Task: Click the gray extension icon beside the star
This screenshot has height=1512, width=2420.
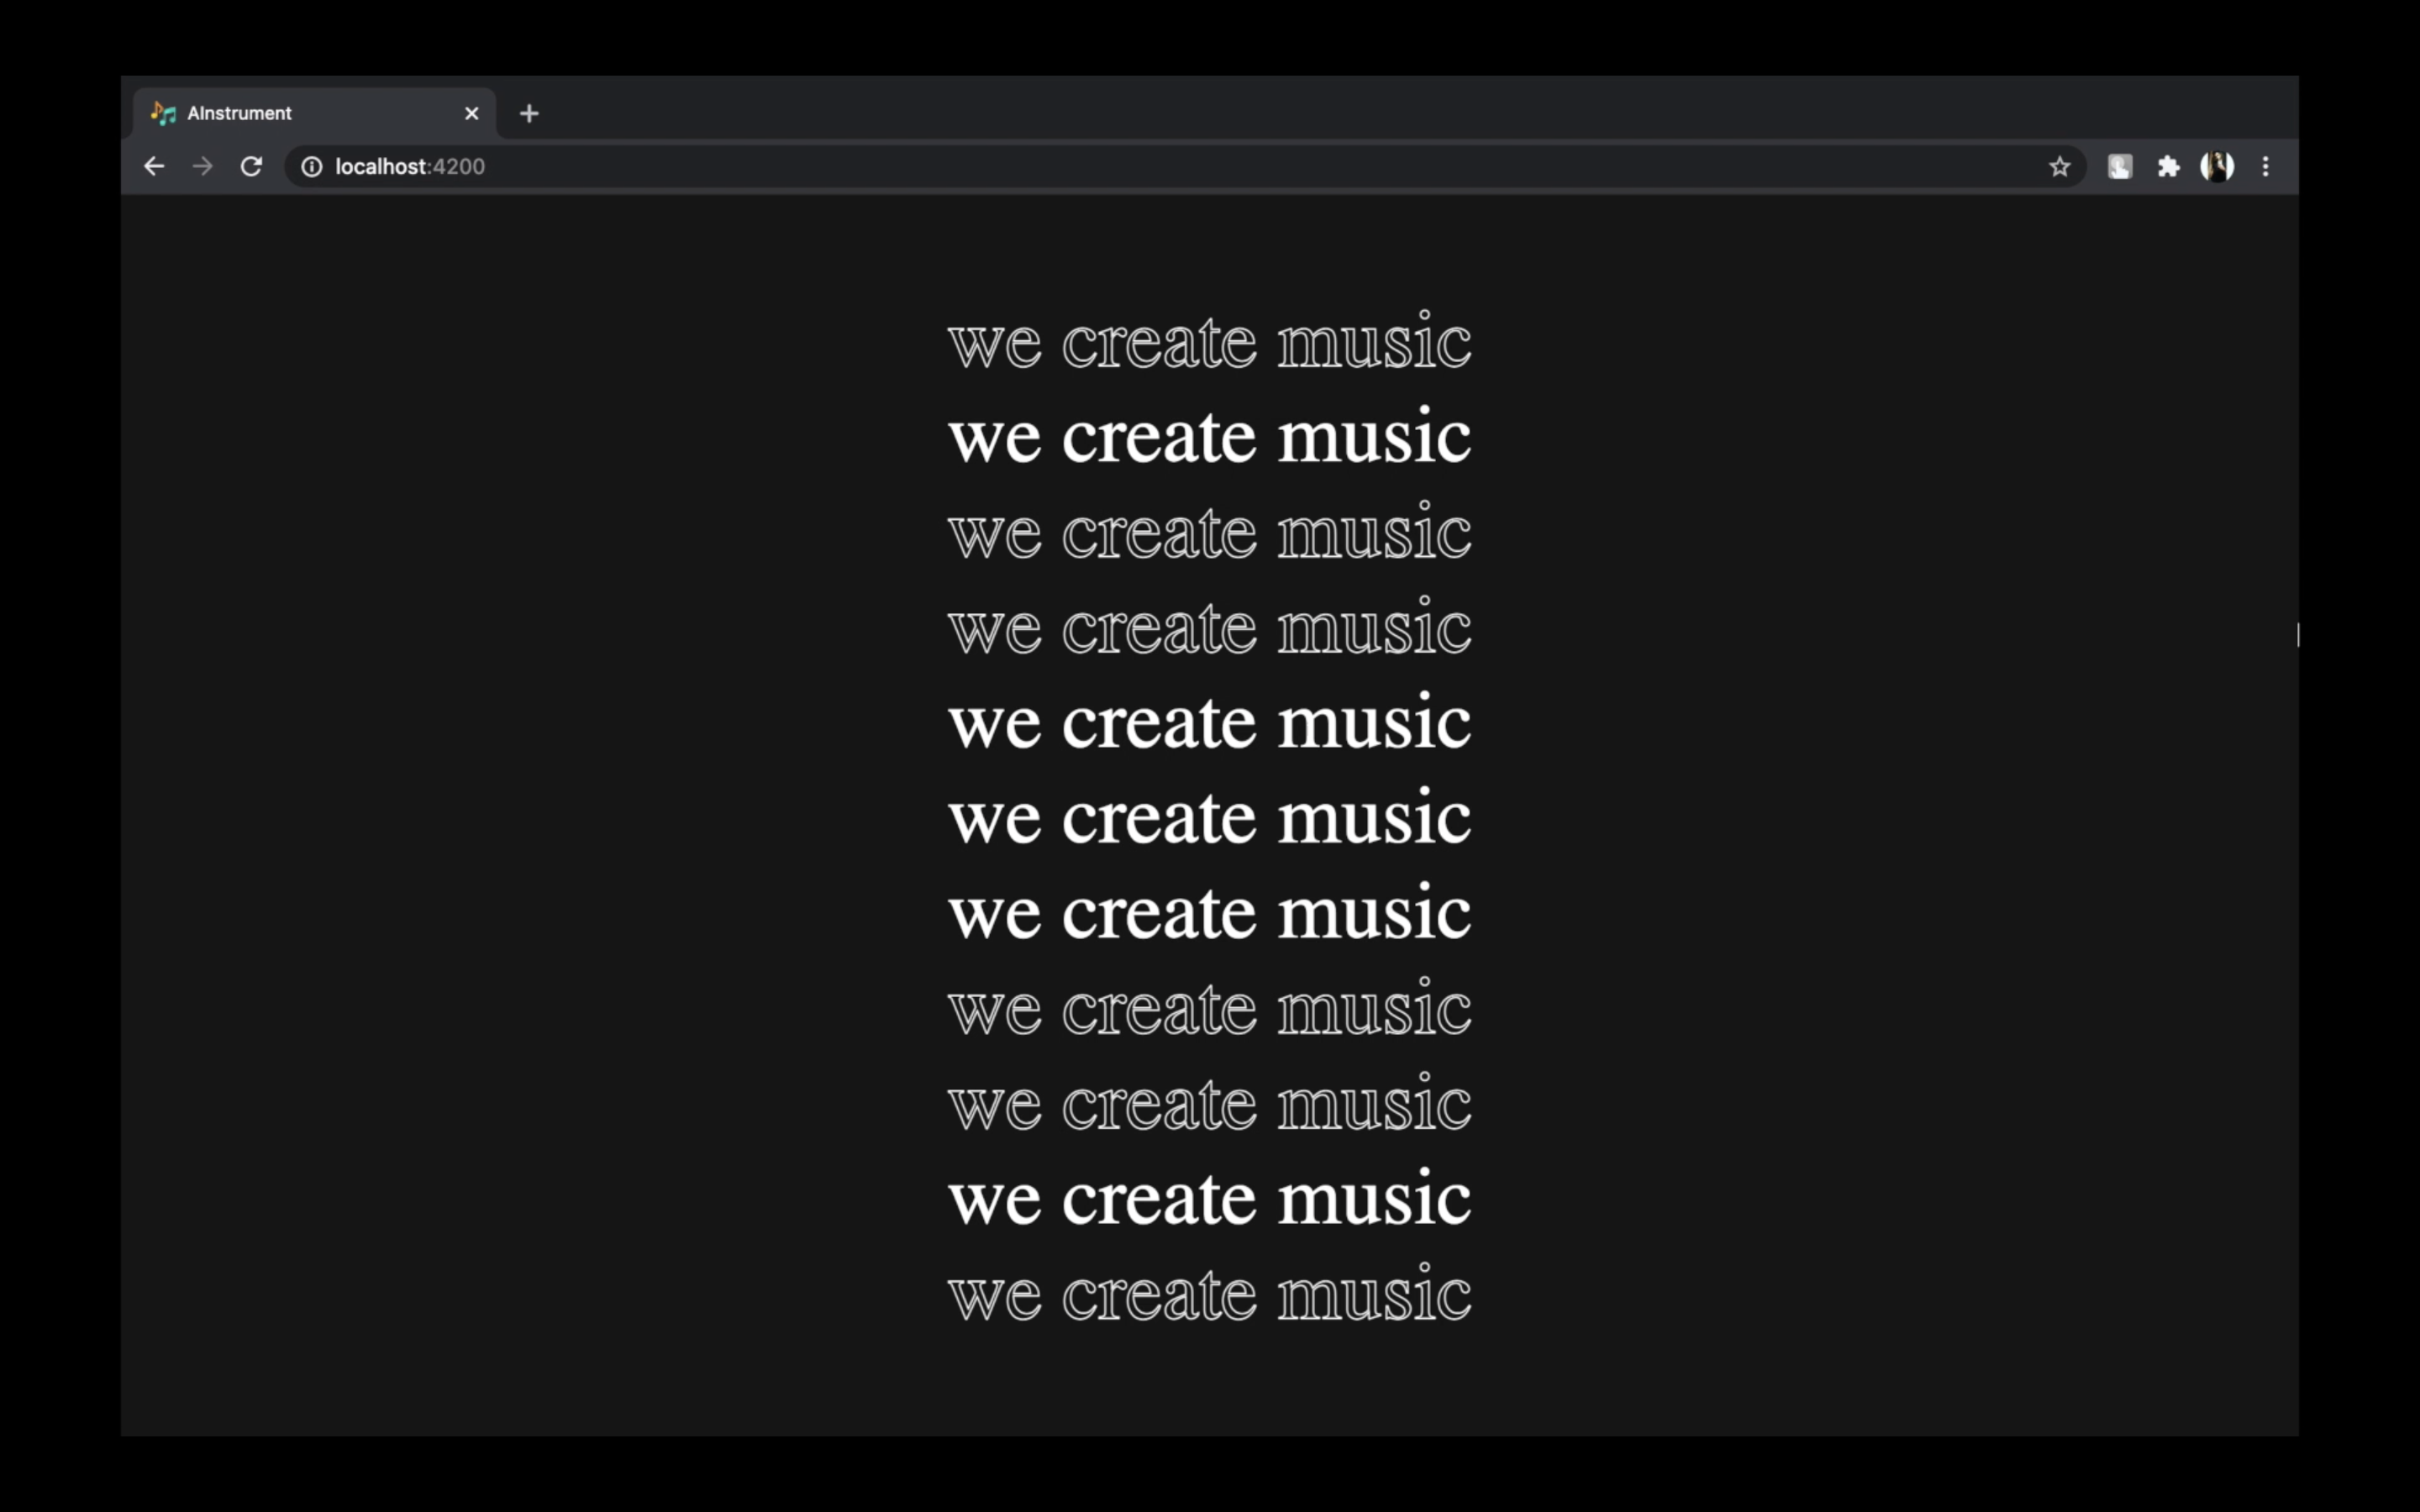Action: click(2119, 166)
